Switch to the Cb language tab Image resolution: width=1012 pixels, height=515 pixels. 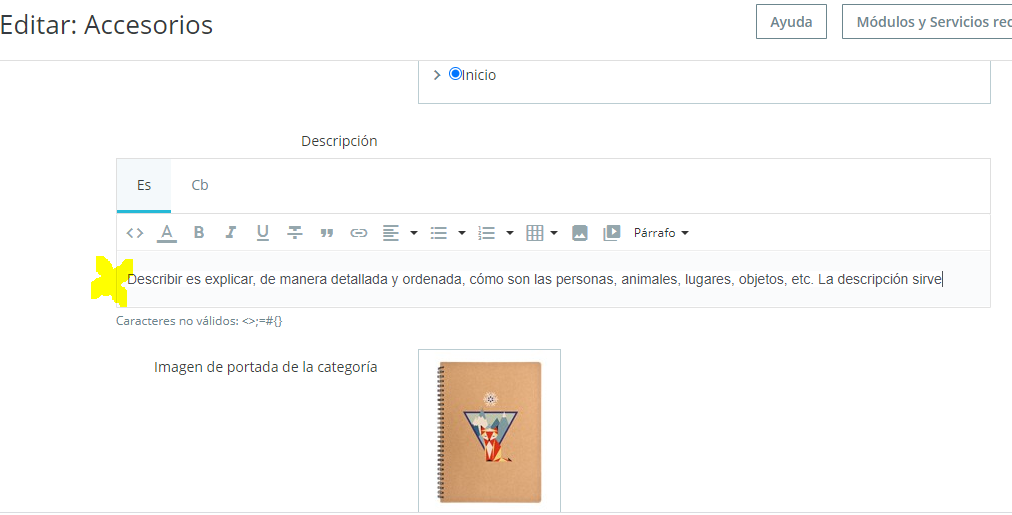tap(200, 185)
